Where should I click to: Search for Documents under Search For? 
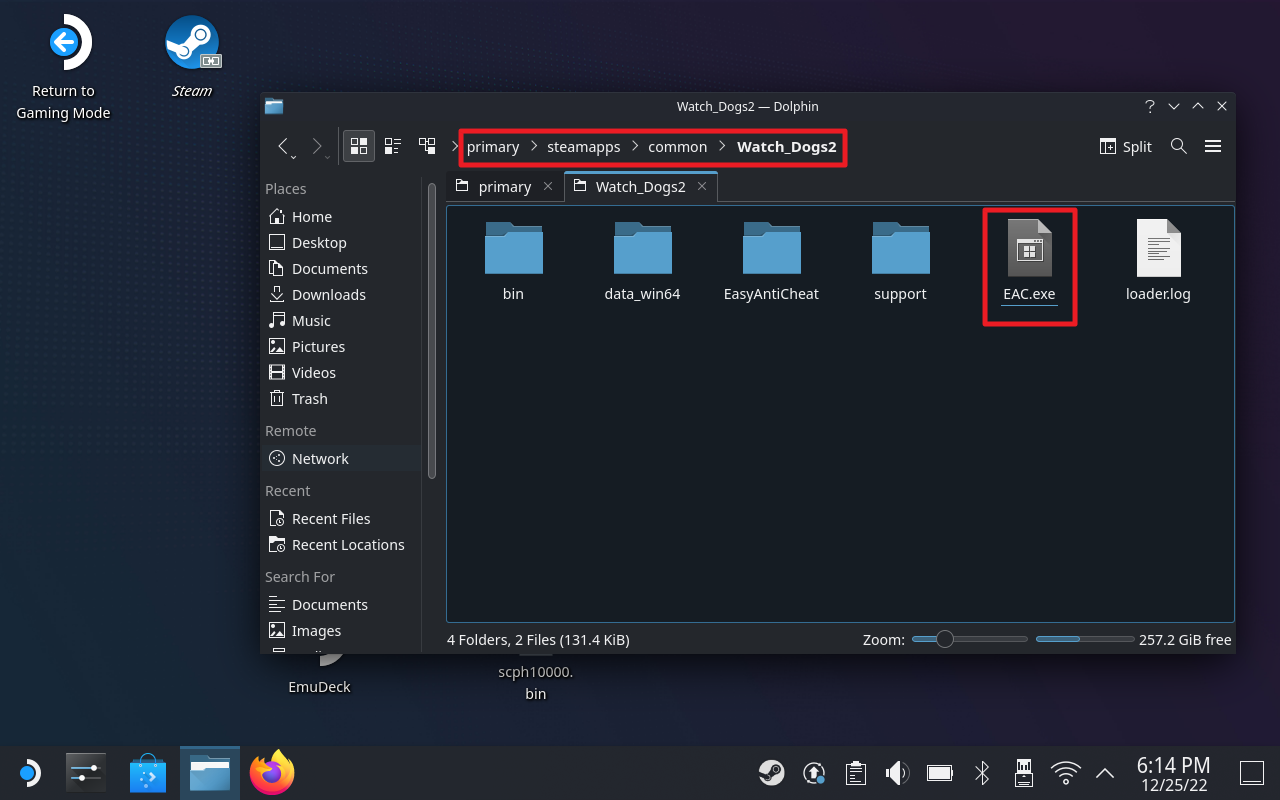[x=341, y=605]
